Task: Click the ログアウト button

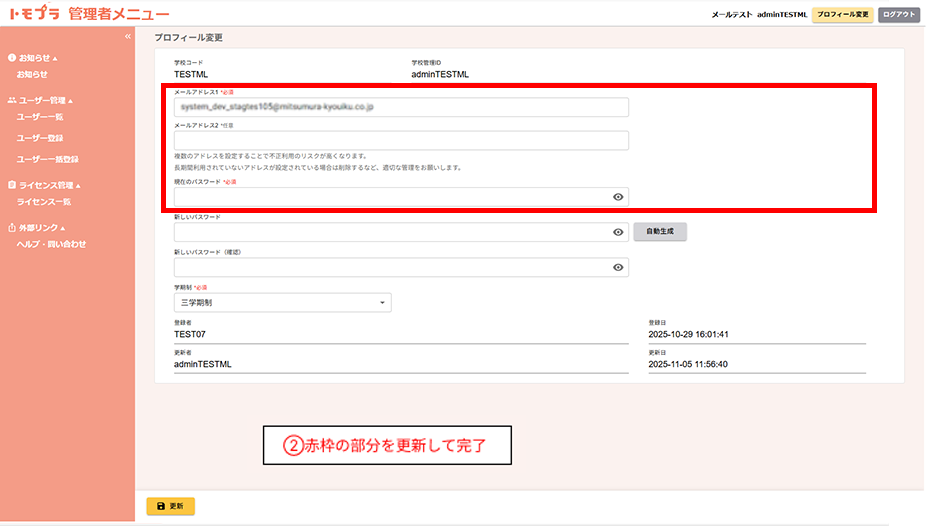Action: (x=898, y=15)
